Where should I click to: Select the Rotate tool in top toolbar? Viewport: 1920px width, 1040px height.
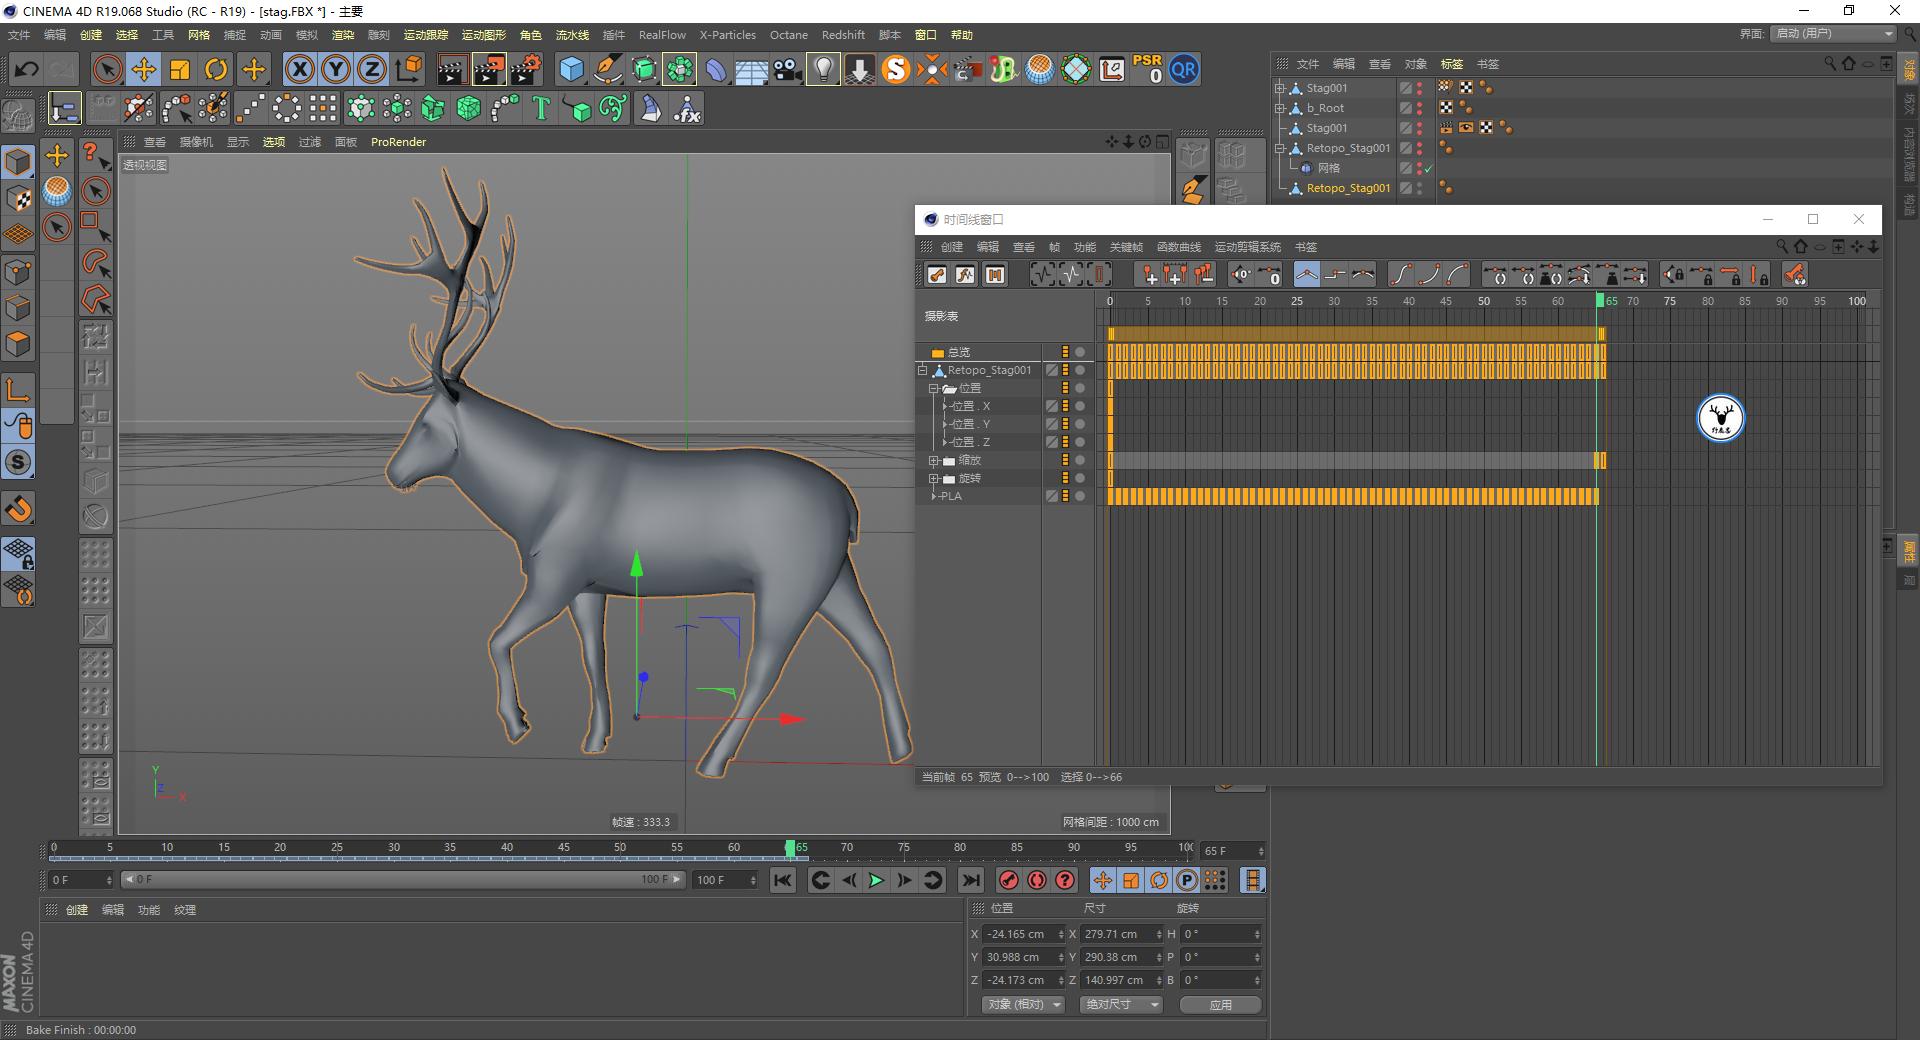[216, 69]
